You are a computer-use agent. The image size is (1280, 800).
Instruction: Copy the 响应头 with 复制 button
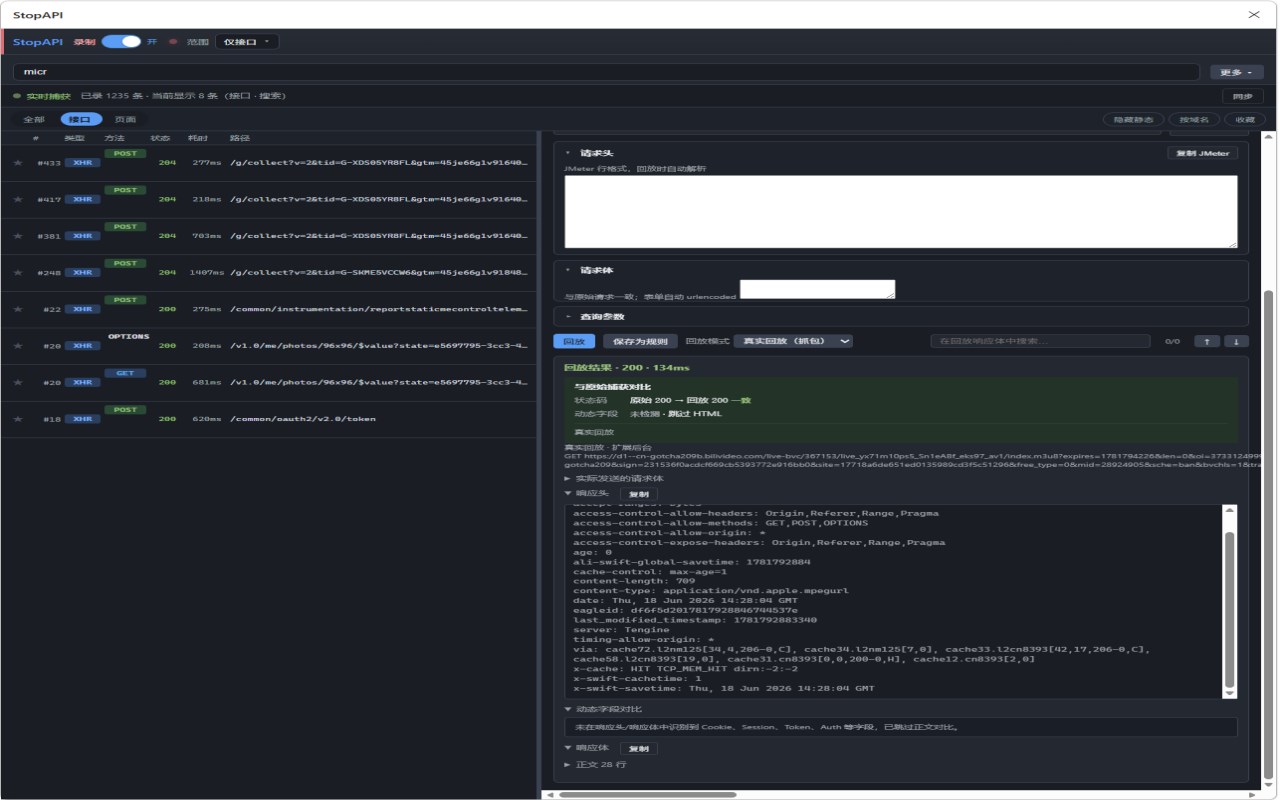(x=638, y=494)
